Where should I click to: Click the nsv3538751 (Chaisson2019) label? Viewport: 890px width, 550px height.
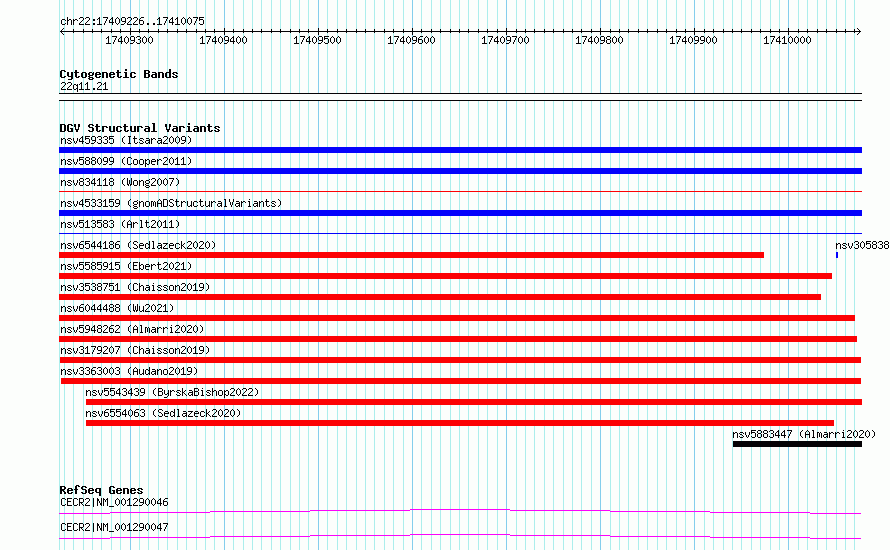[x=135, y=287]
